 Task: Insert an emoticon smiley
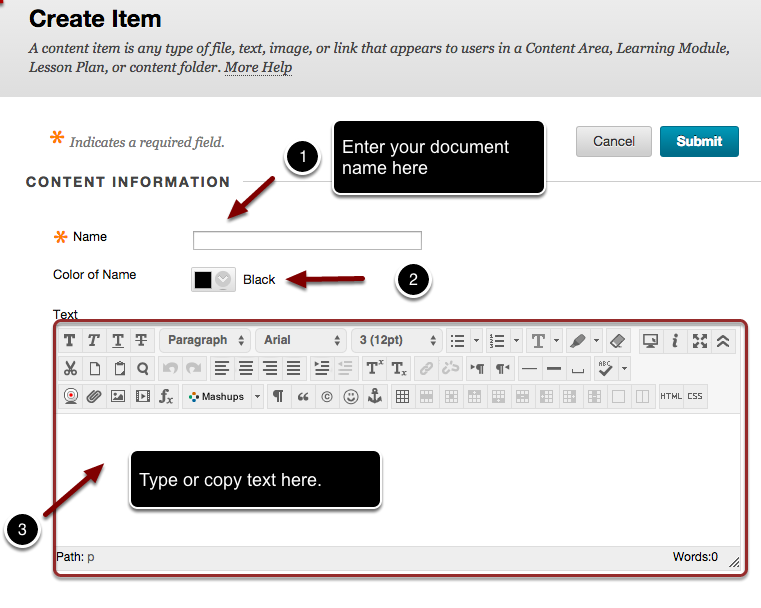click(351, 397)
